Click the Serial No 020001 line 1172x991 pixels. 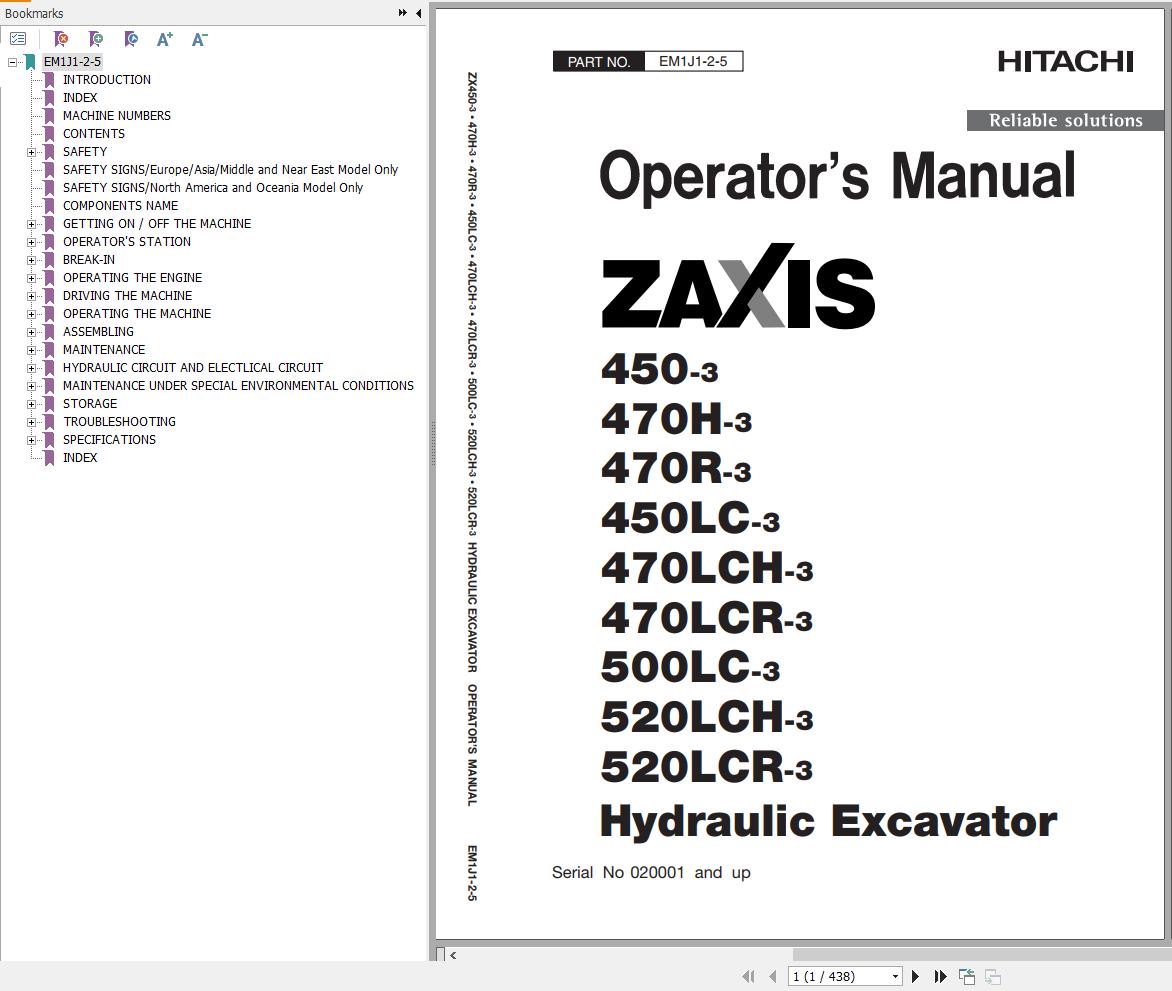click(x=651, y=872)
